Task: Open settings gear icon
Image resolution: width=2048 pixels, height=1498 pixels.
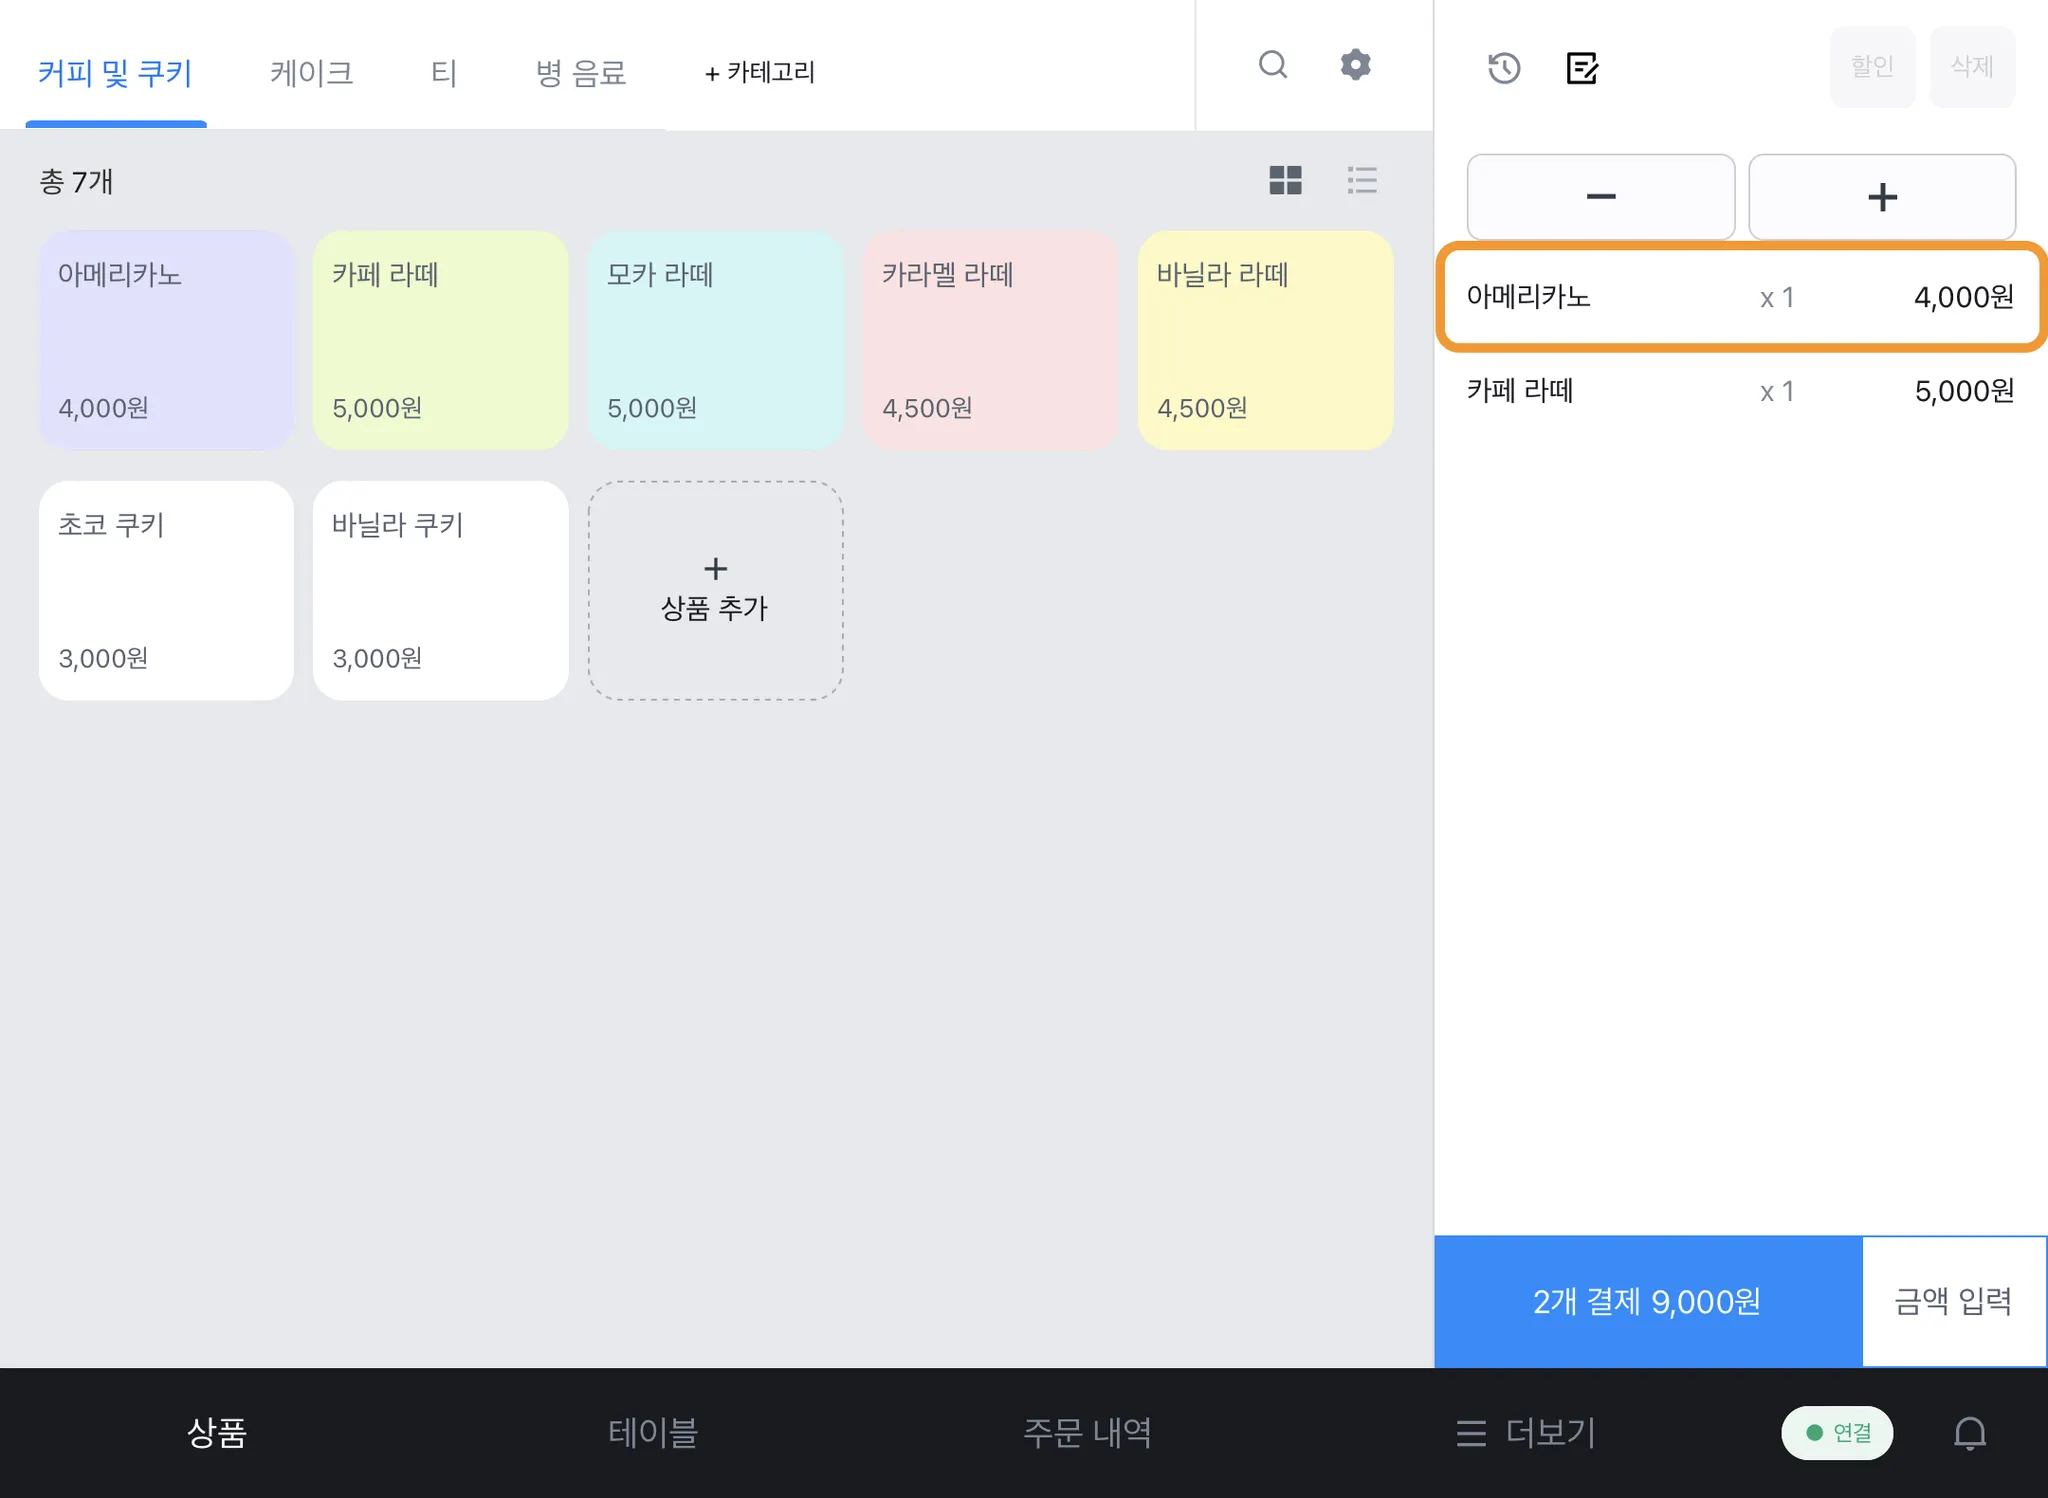Action: (x=1355, y=65)
